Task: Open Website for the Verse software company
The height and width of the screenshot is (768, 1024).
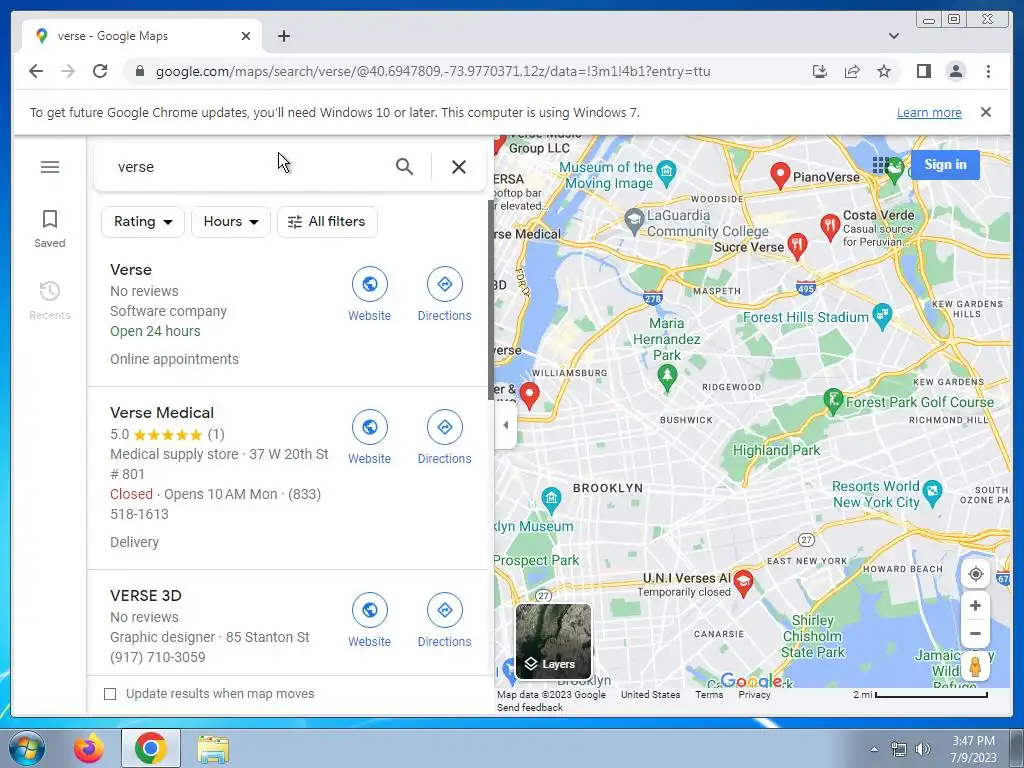Action: pos(370,295)
